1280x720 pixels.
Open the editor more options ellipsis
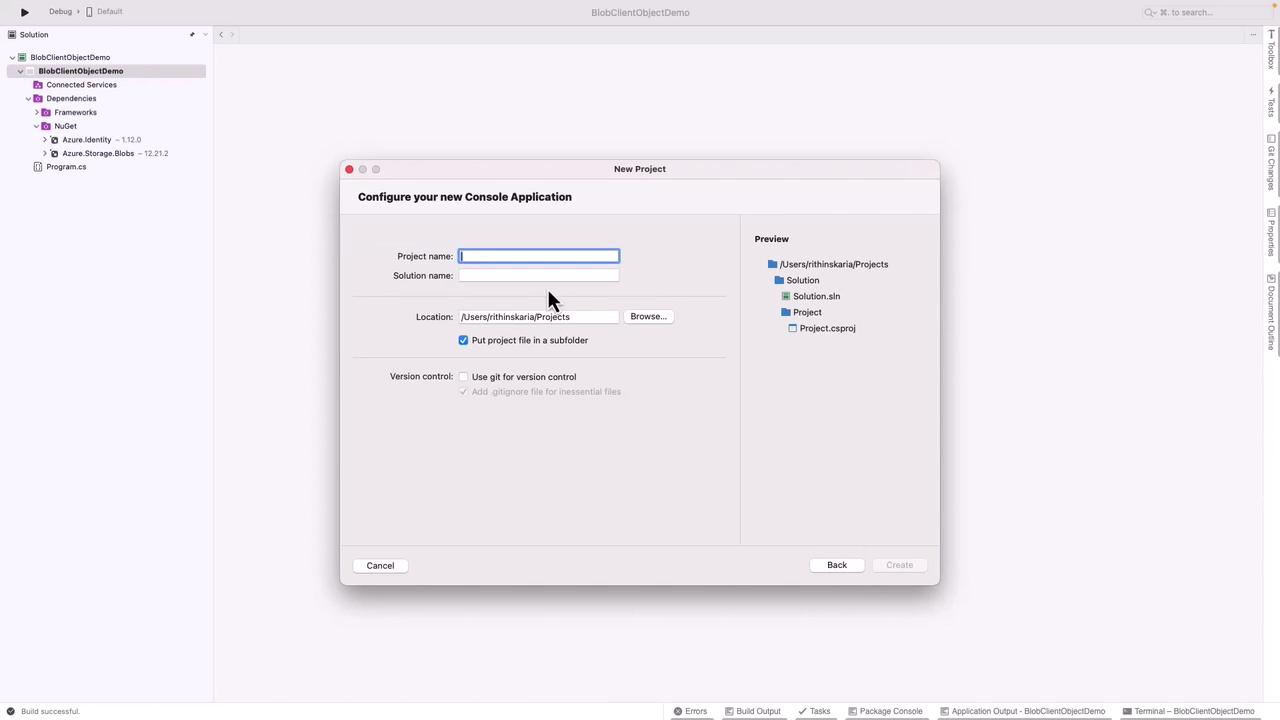coord(1253,35)
